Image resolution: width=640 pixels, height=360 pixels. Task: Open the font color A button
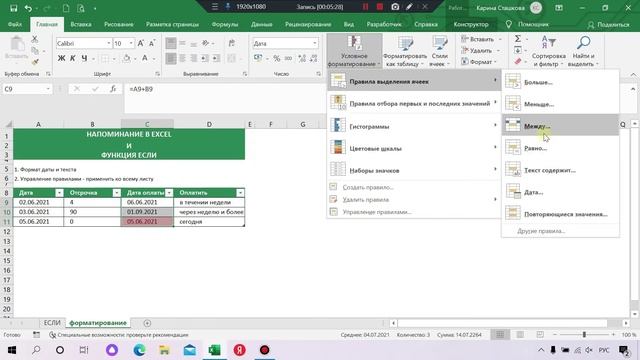tap(144, 59)
